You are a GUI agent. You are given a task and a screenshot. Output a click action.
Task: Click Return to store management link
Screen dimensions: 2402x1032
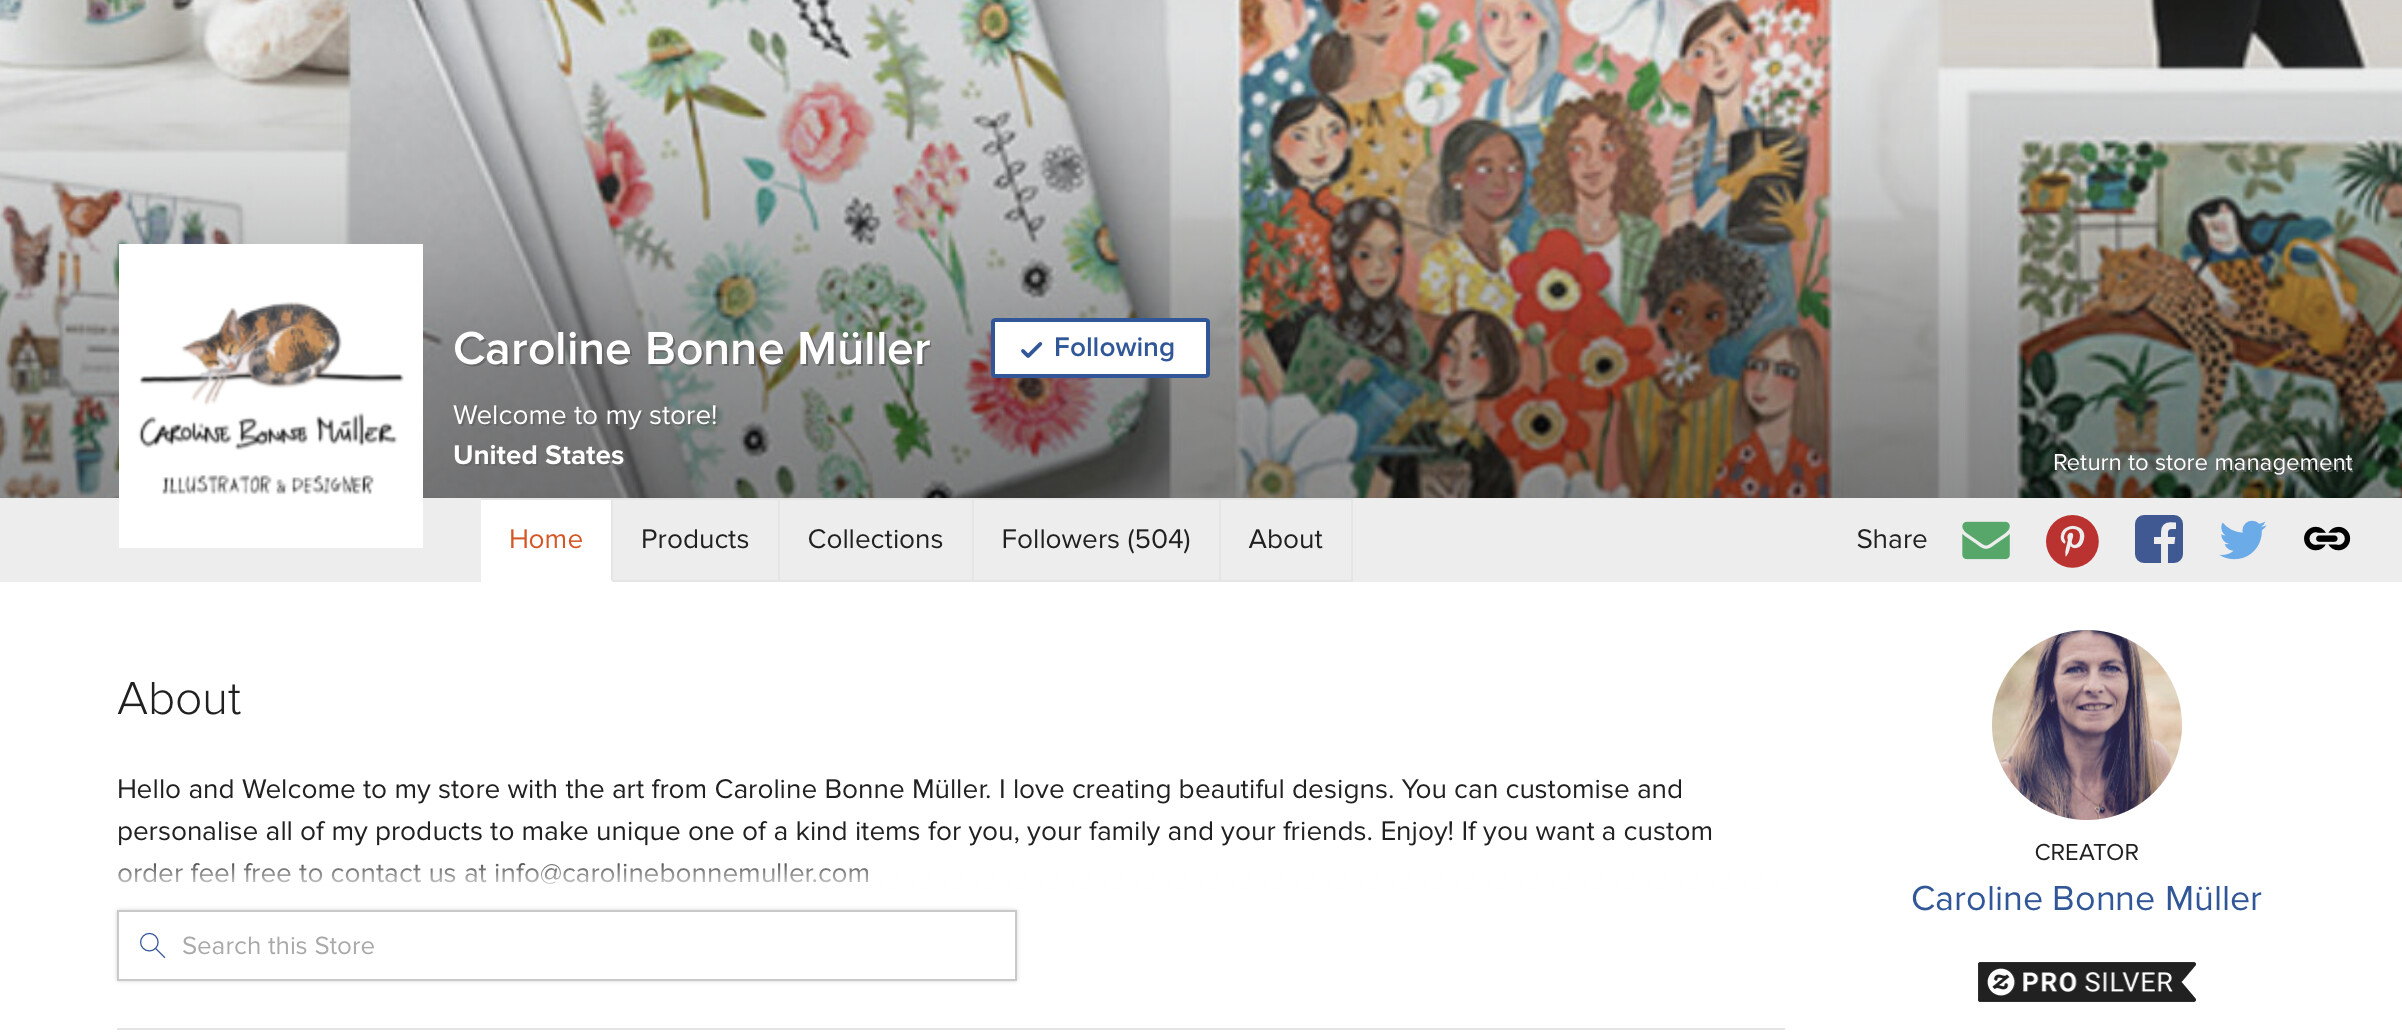[2202, 463]
